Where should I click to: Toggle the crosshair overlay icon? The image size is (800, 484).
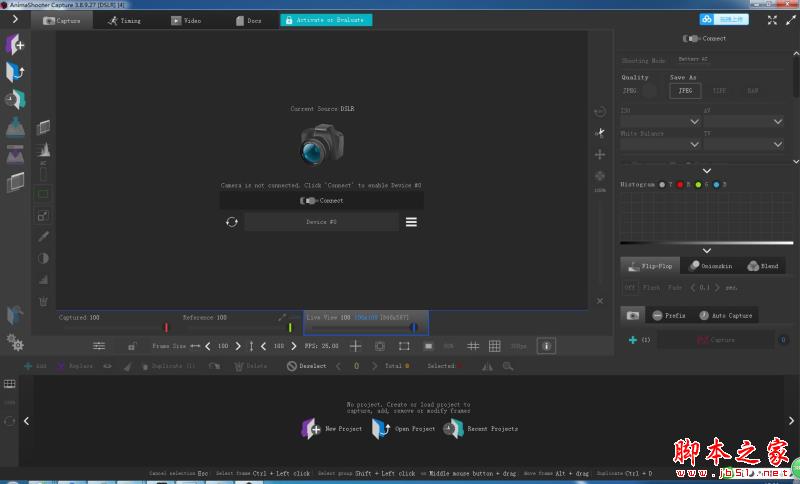tap(356, 346)
